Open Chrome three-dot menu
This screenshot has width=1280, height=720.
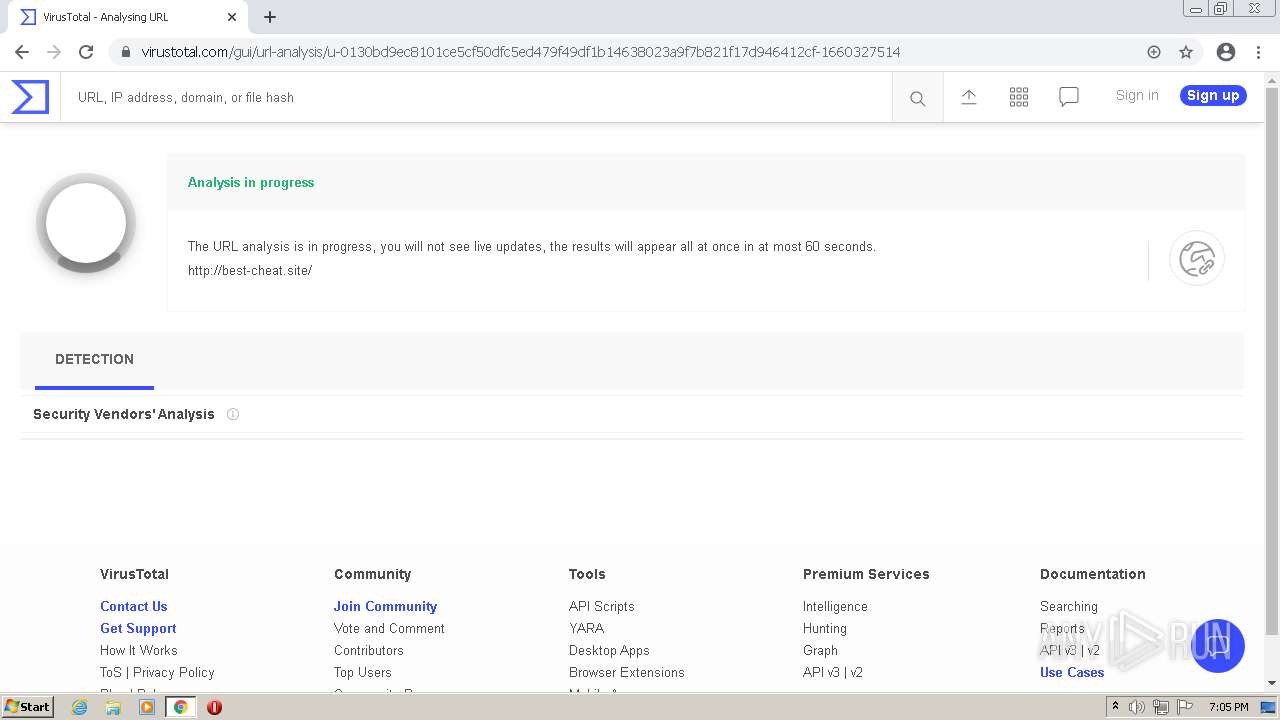coord(1257,52)
